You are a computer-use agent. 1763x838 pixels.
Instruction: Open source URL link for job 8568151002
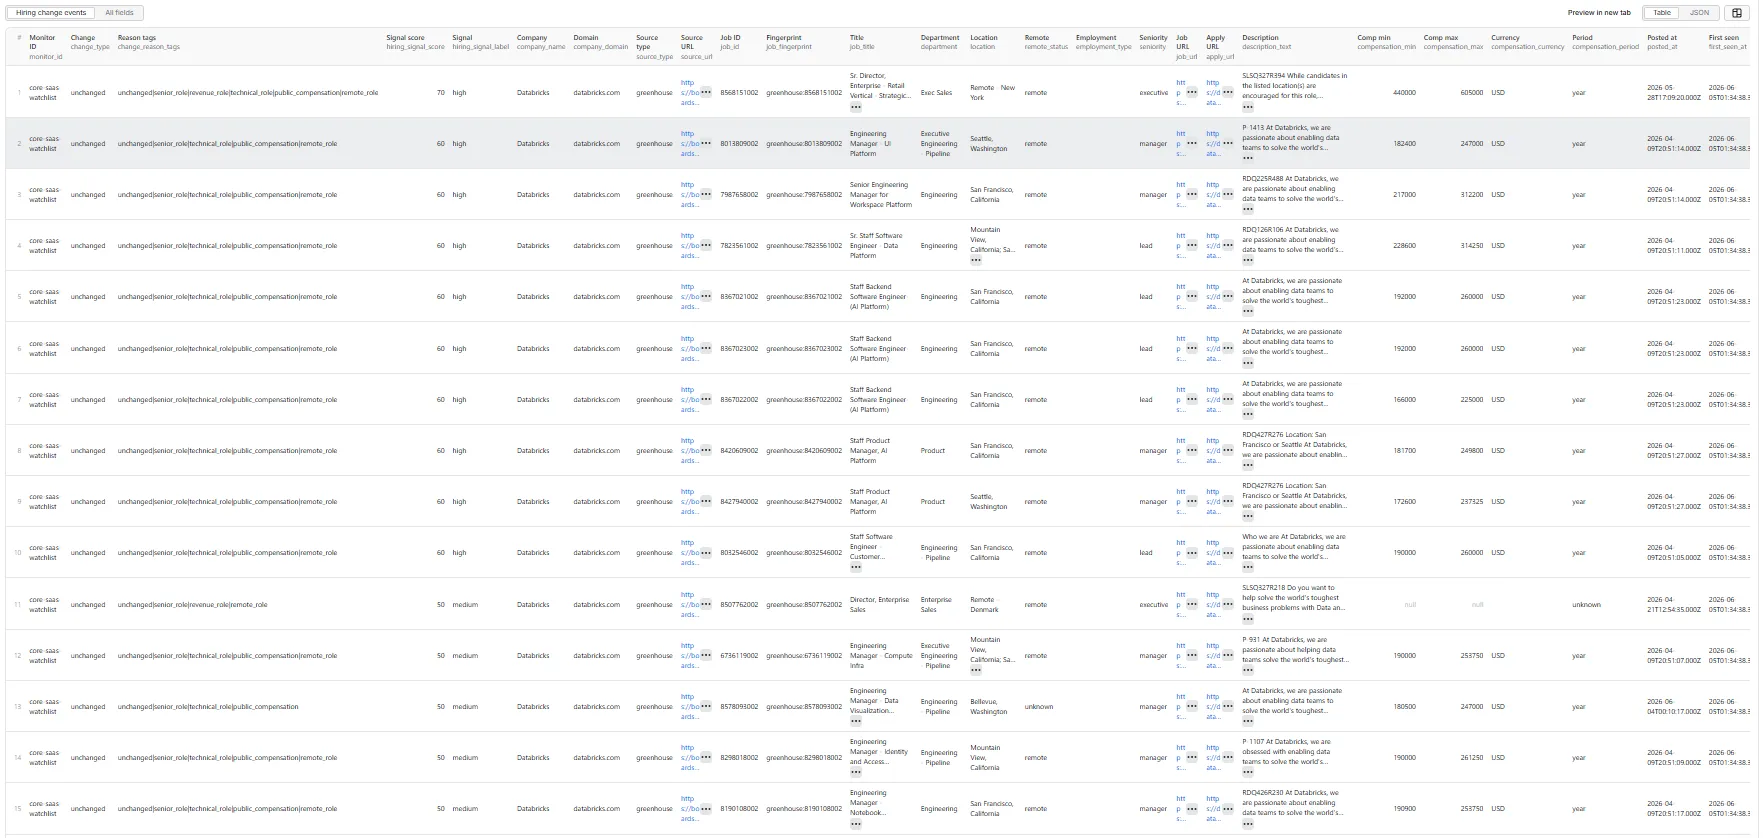(689, 92)
